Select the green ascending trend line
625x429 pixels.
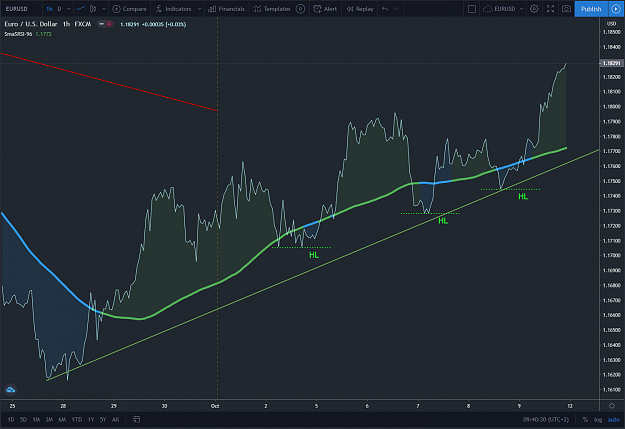point(323,265)
